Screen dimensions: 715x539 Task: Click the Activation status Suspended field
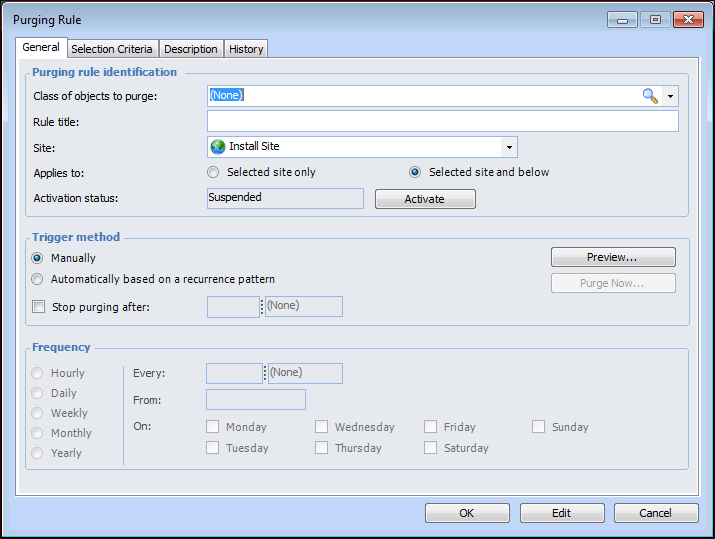pos(285,198)
